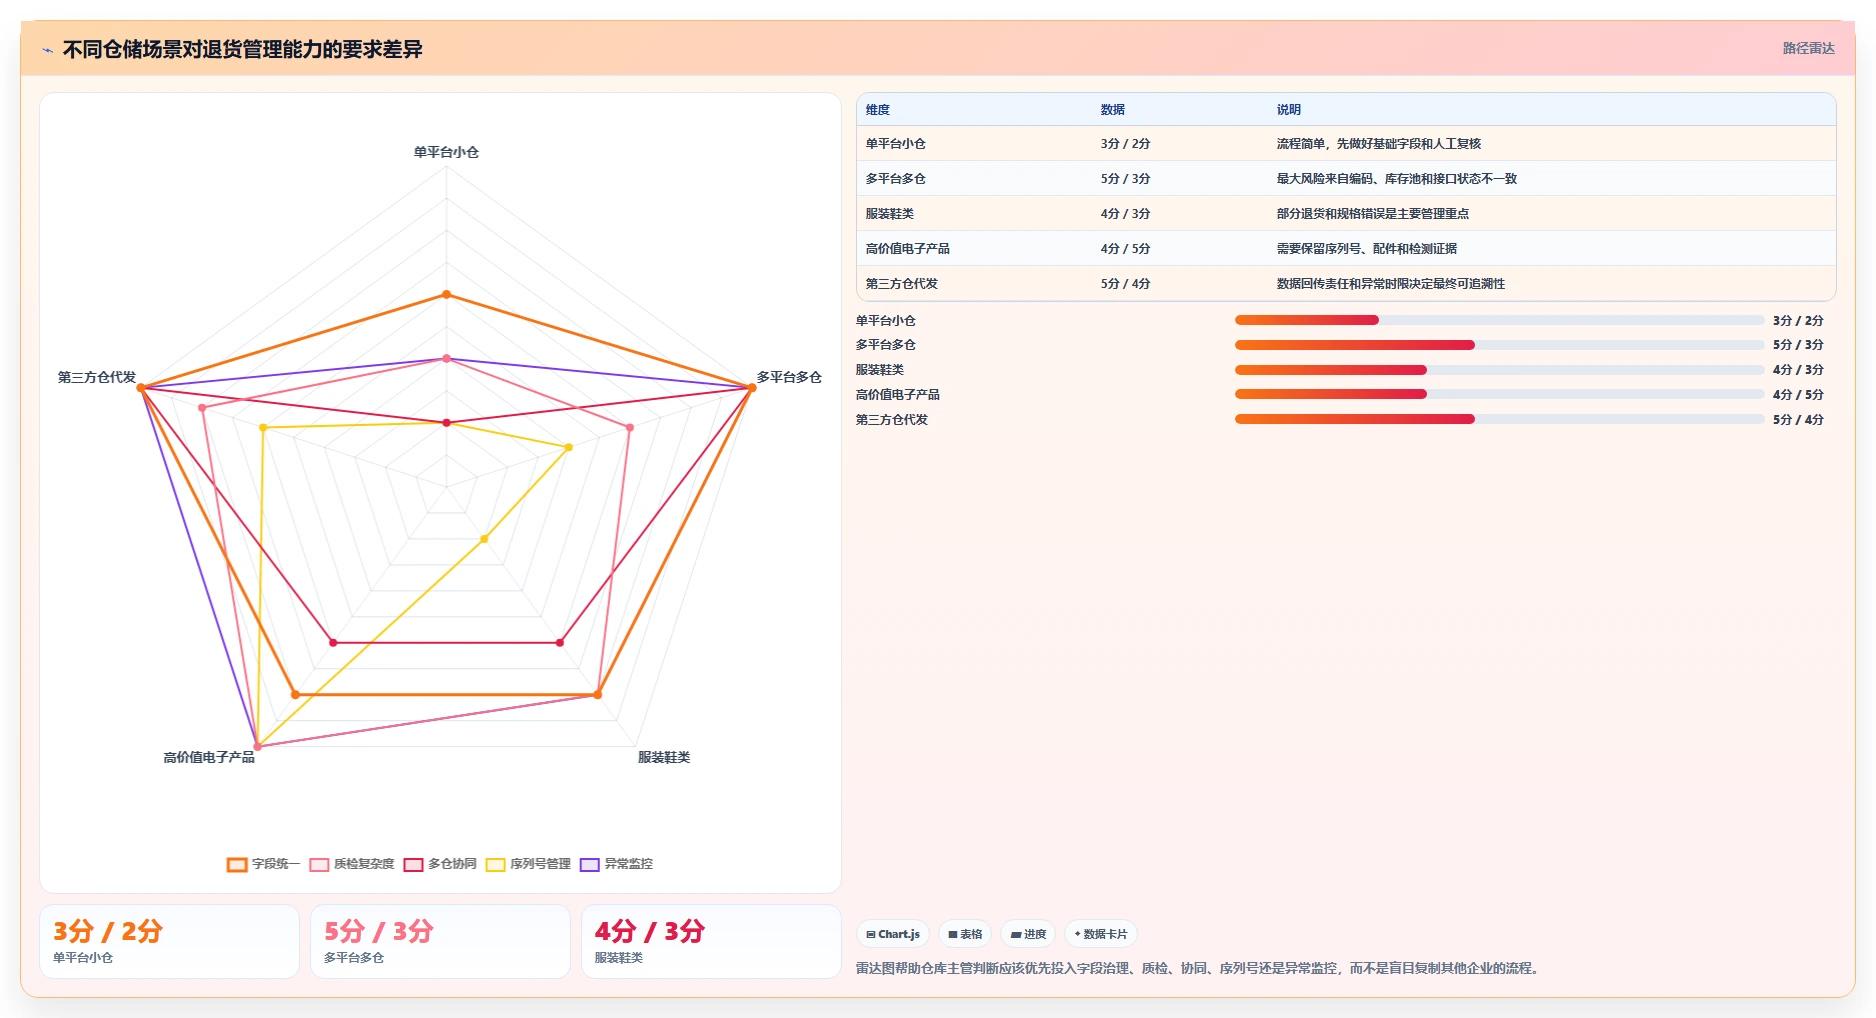Viewport: 1876px width, 1018px height.
Task: Click the 维度 column header
Action: pos(878,110)
